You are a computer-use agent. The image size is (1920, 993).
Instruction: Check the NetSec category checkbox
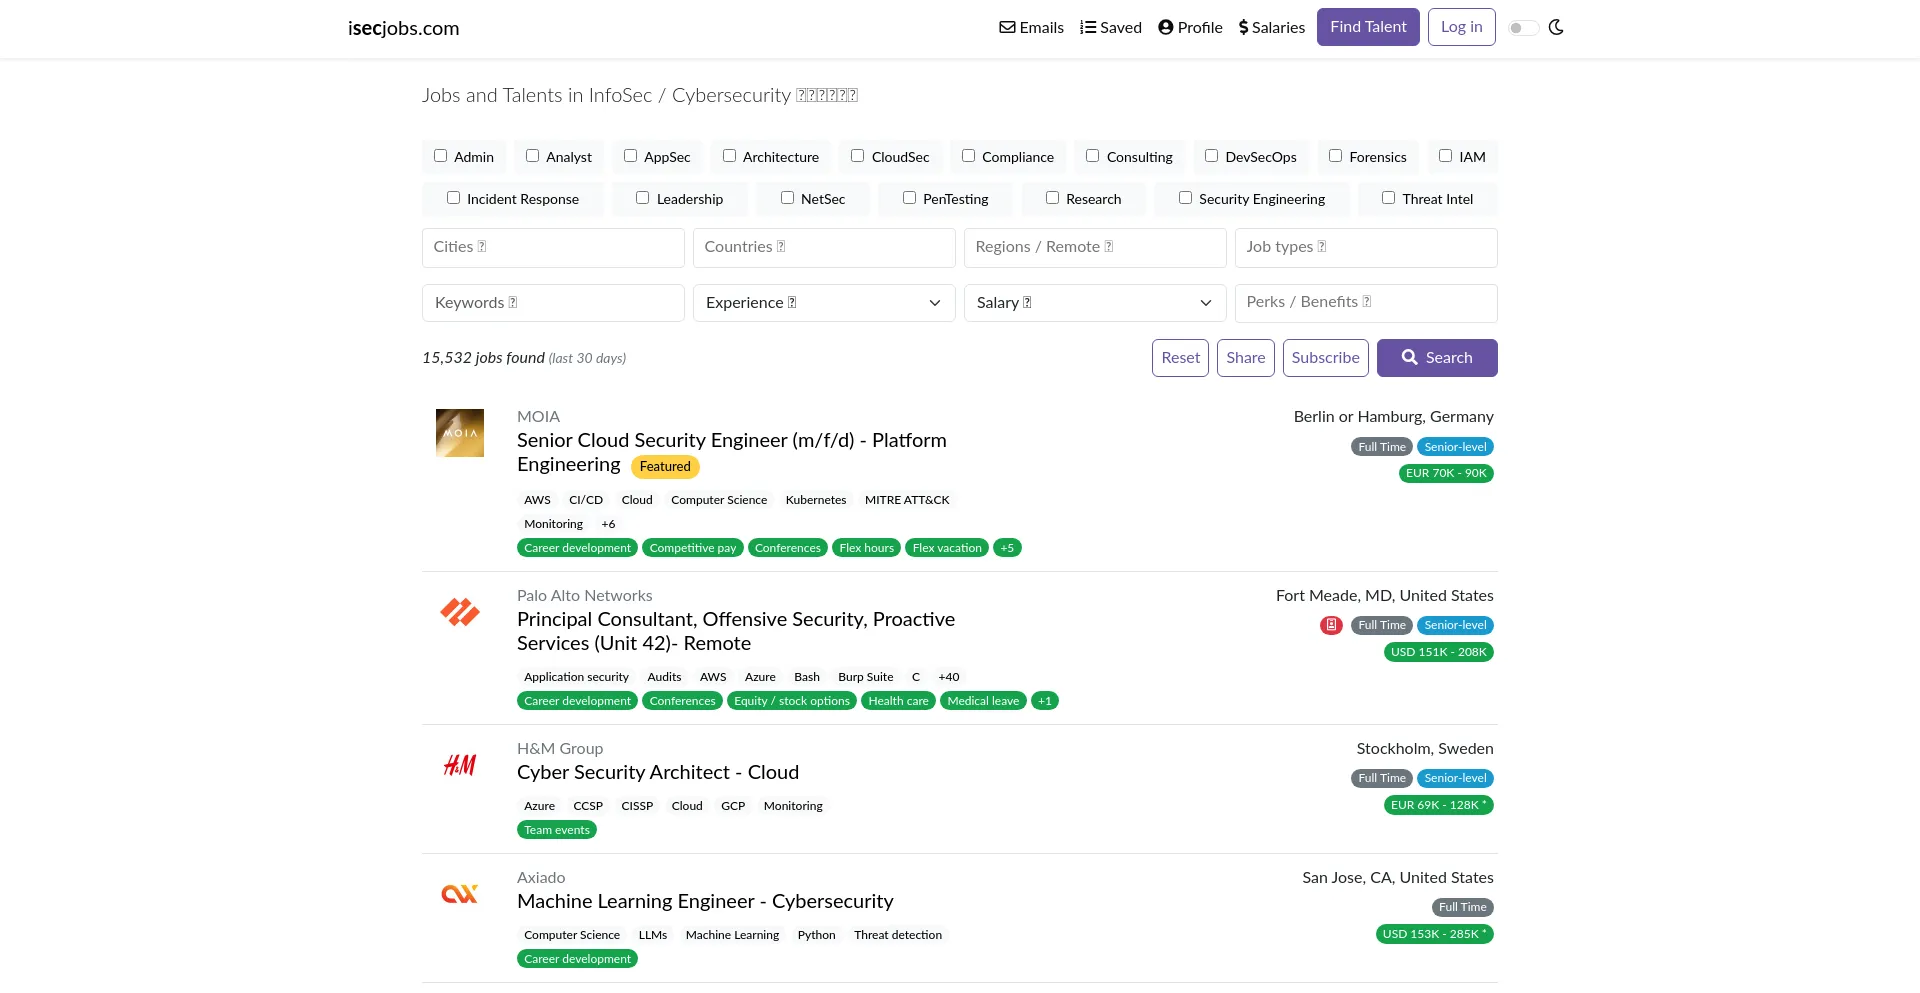[787, 198]
